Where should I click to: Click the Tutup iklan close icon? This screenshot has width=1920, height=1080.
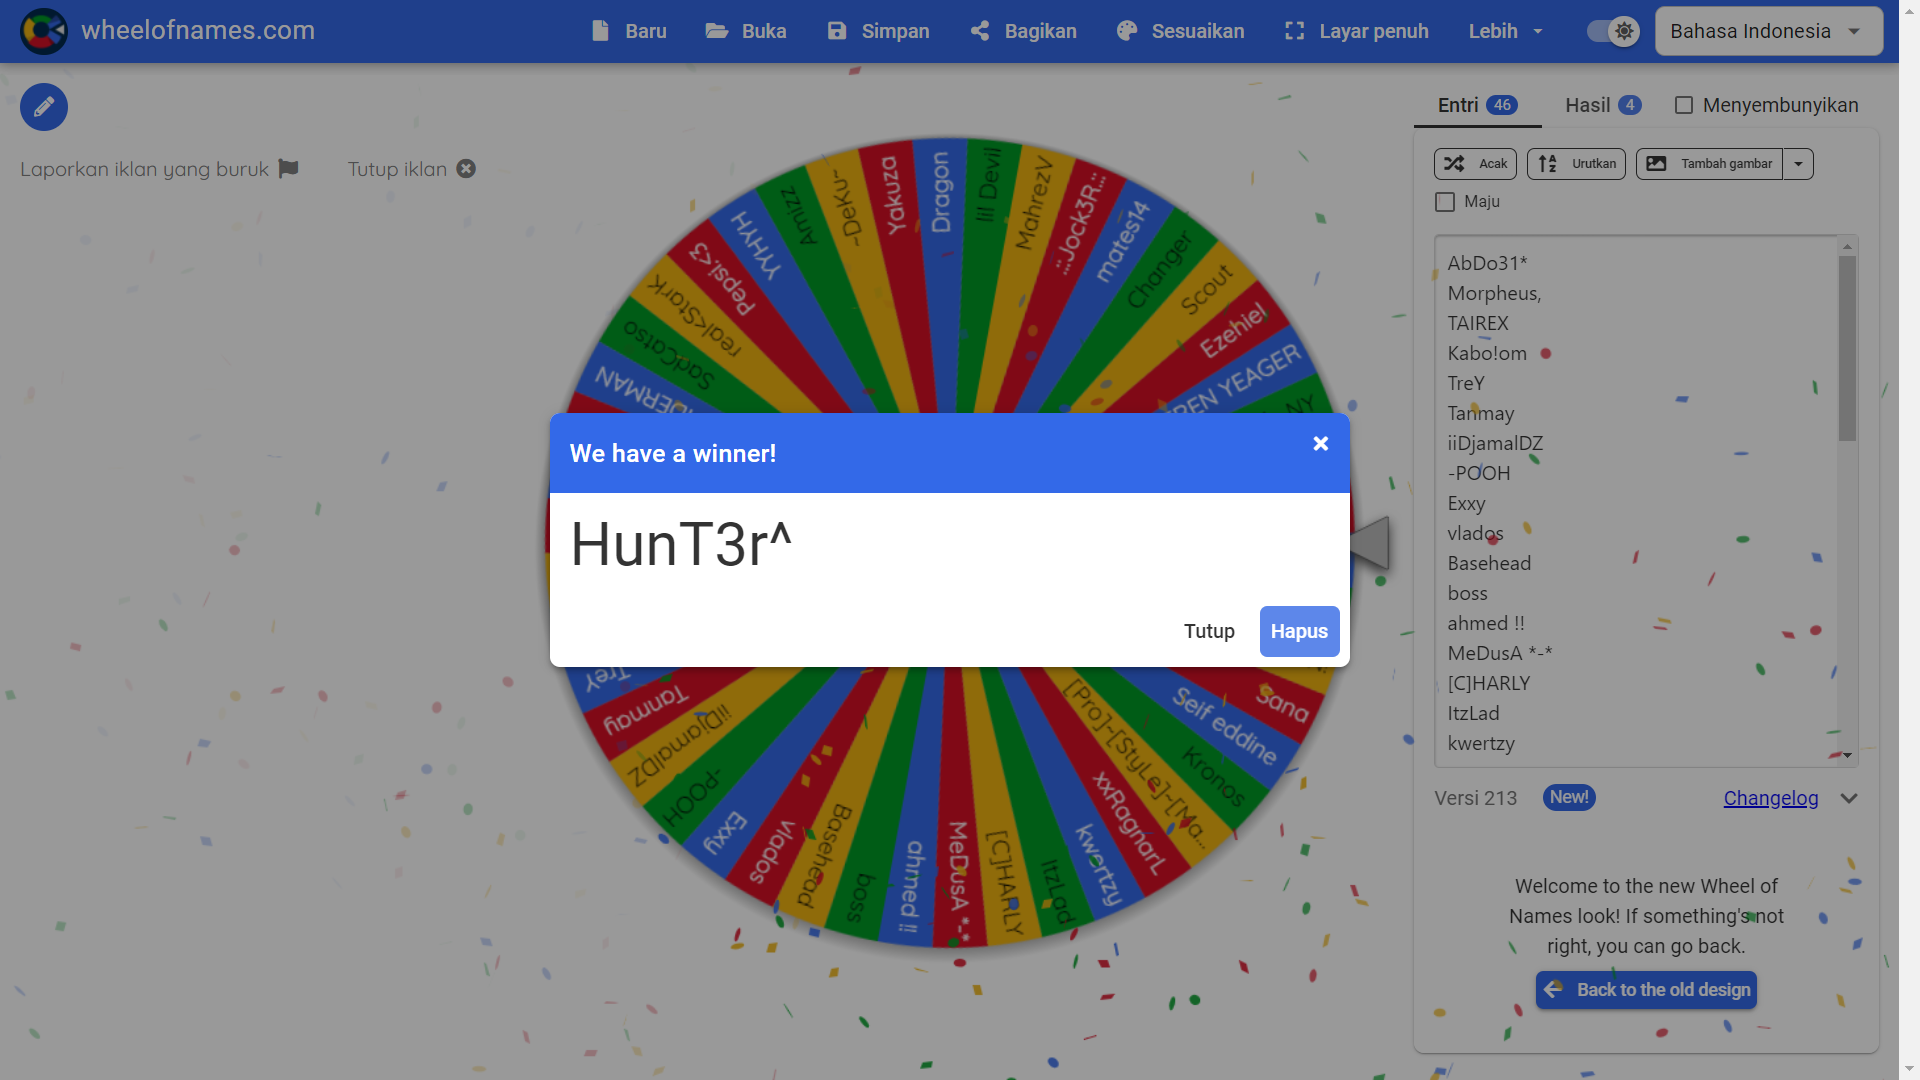[x=466, y=169]
